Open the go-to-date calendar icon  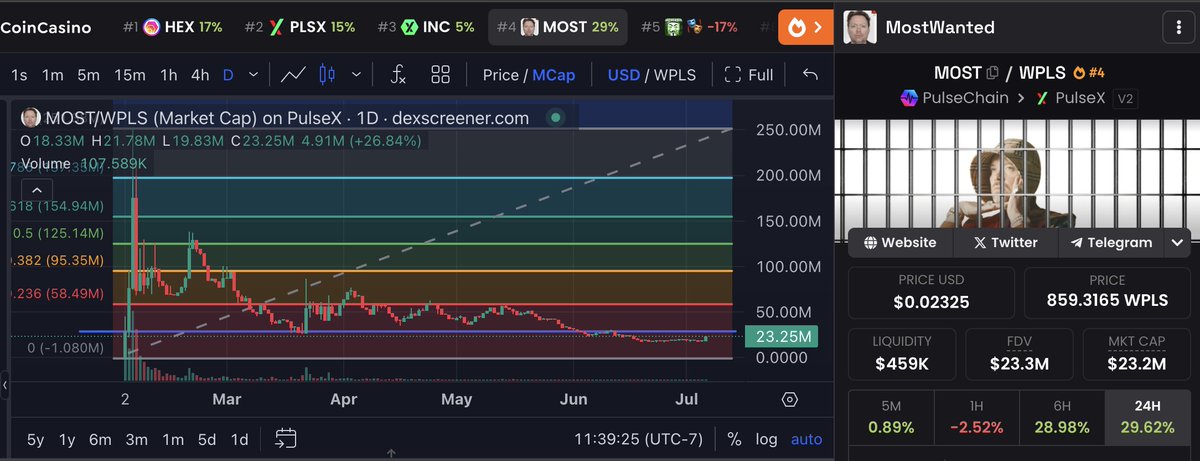287,438
